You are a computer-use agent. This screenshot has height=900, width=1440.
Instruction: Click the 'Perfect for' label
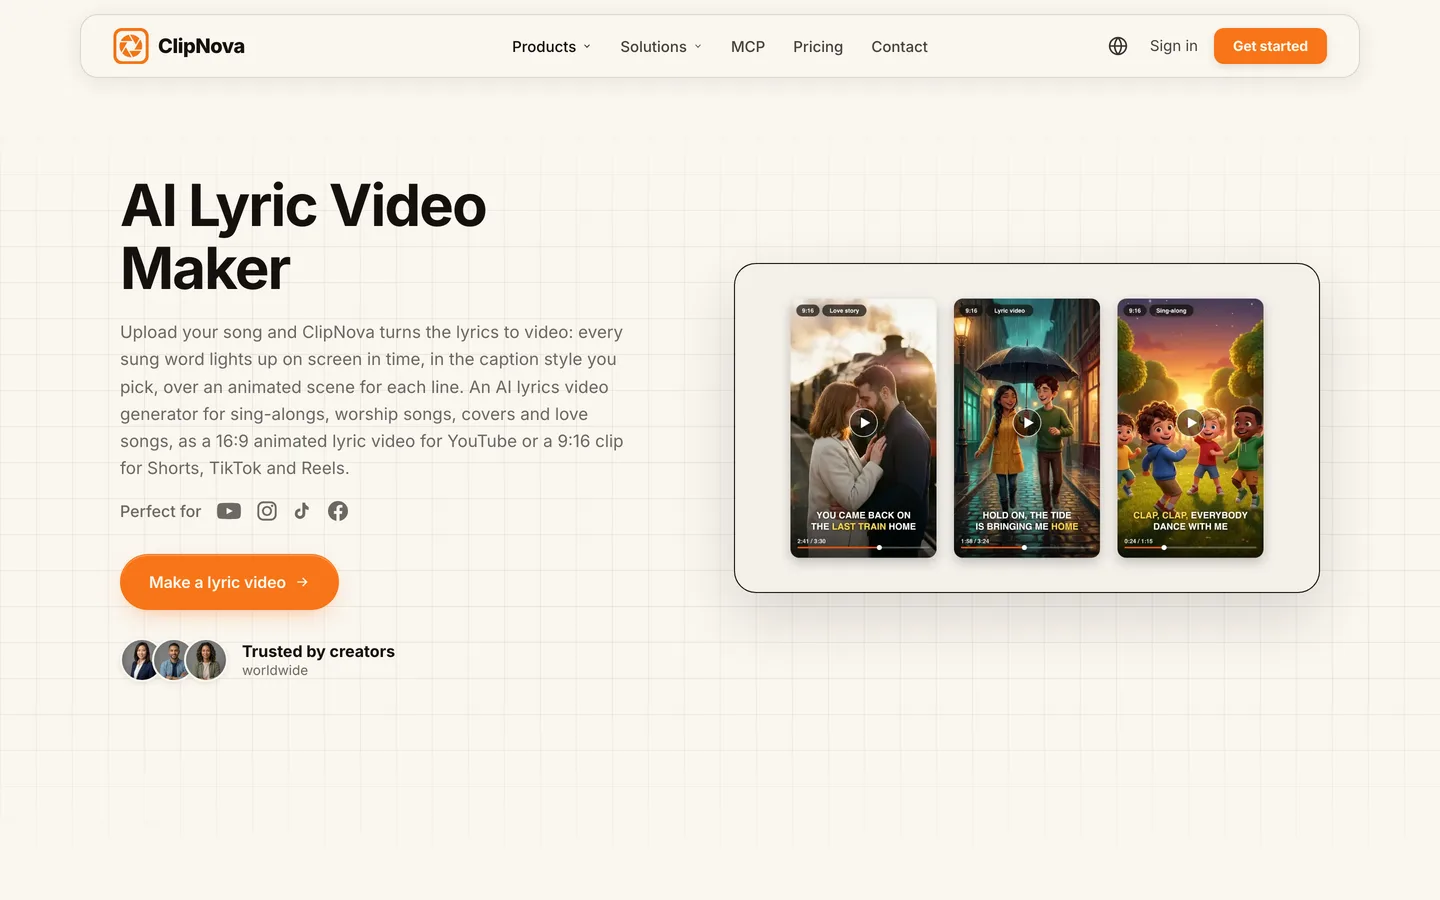pyautogui.click(x=160, y=511)
